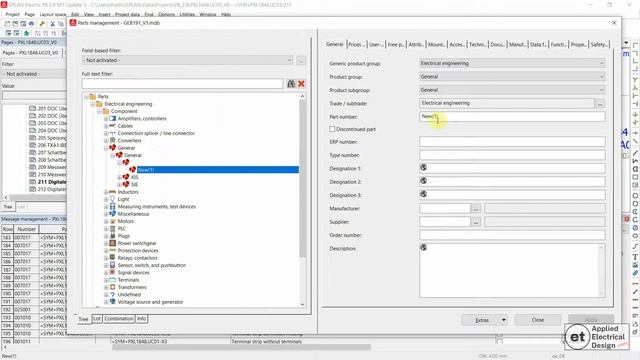The height and width of the screenshot is (360, 640).
Task: Click into the Full-text filter field
Action: click(182, 84)
